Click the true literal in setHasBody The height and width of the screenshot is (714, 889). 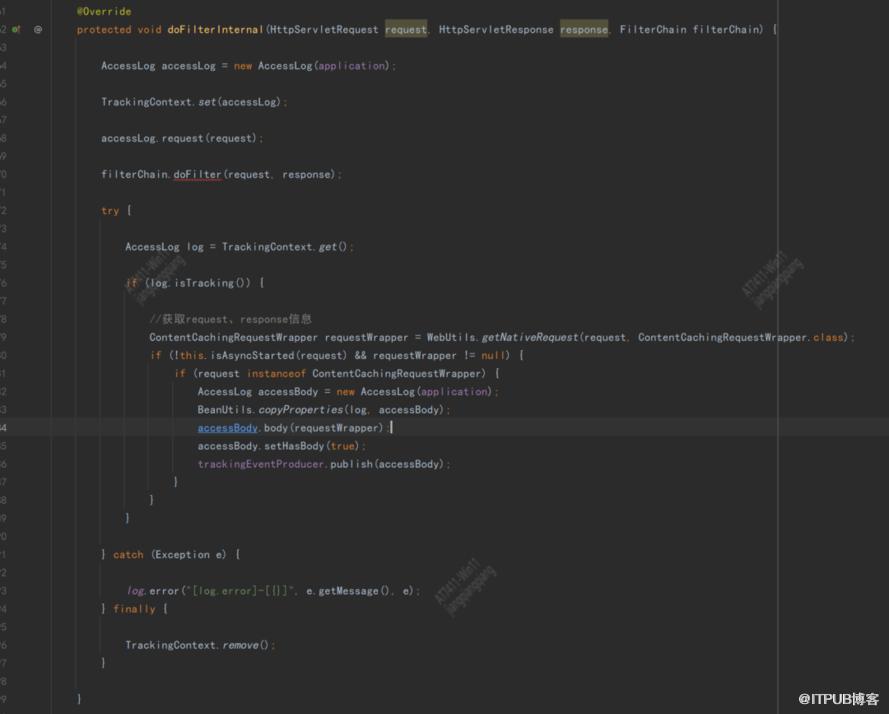point(343,446)
